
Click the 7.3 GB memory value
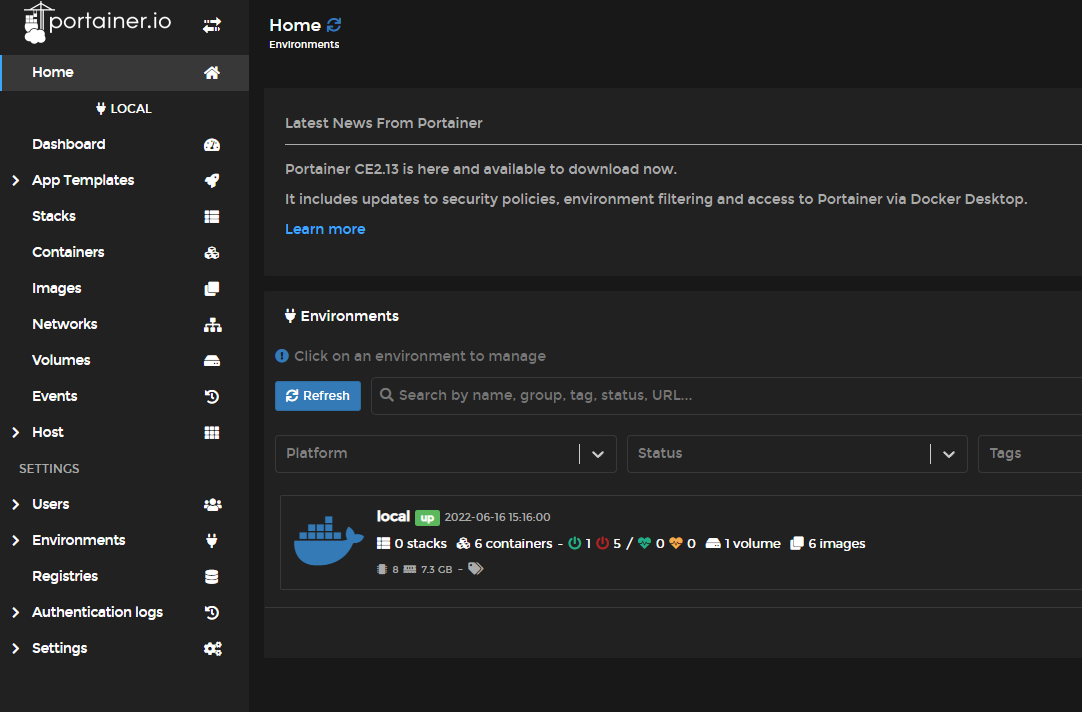click(x=437, y=569)
